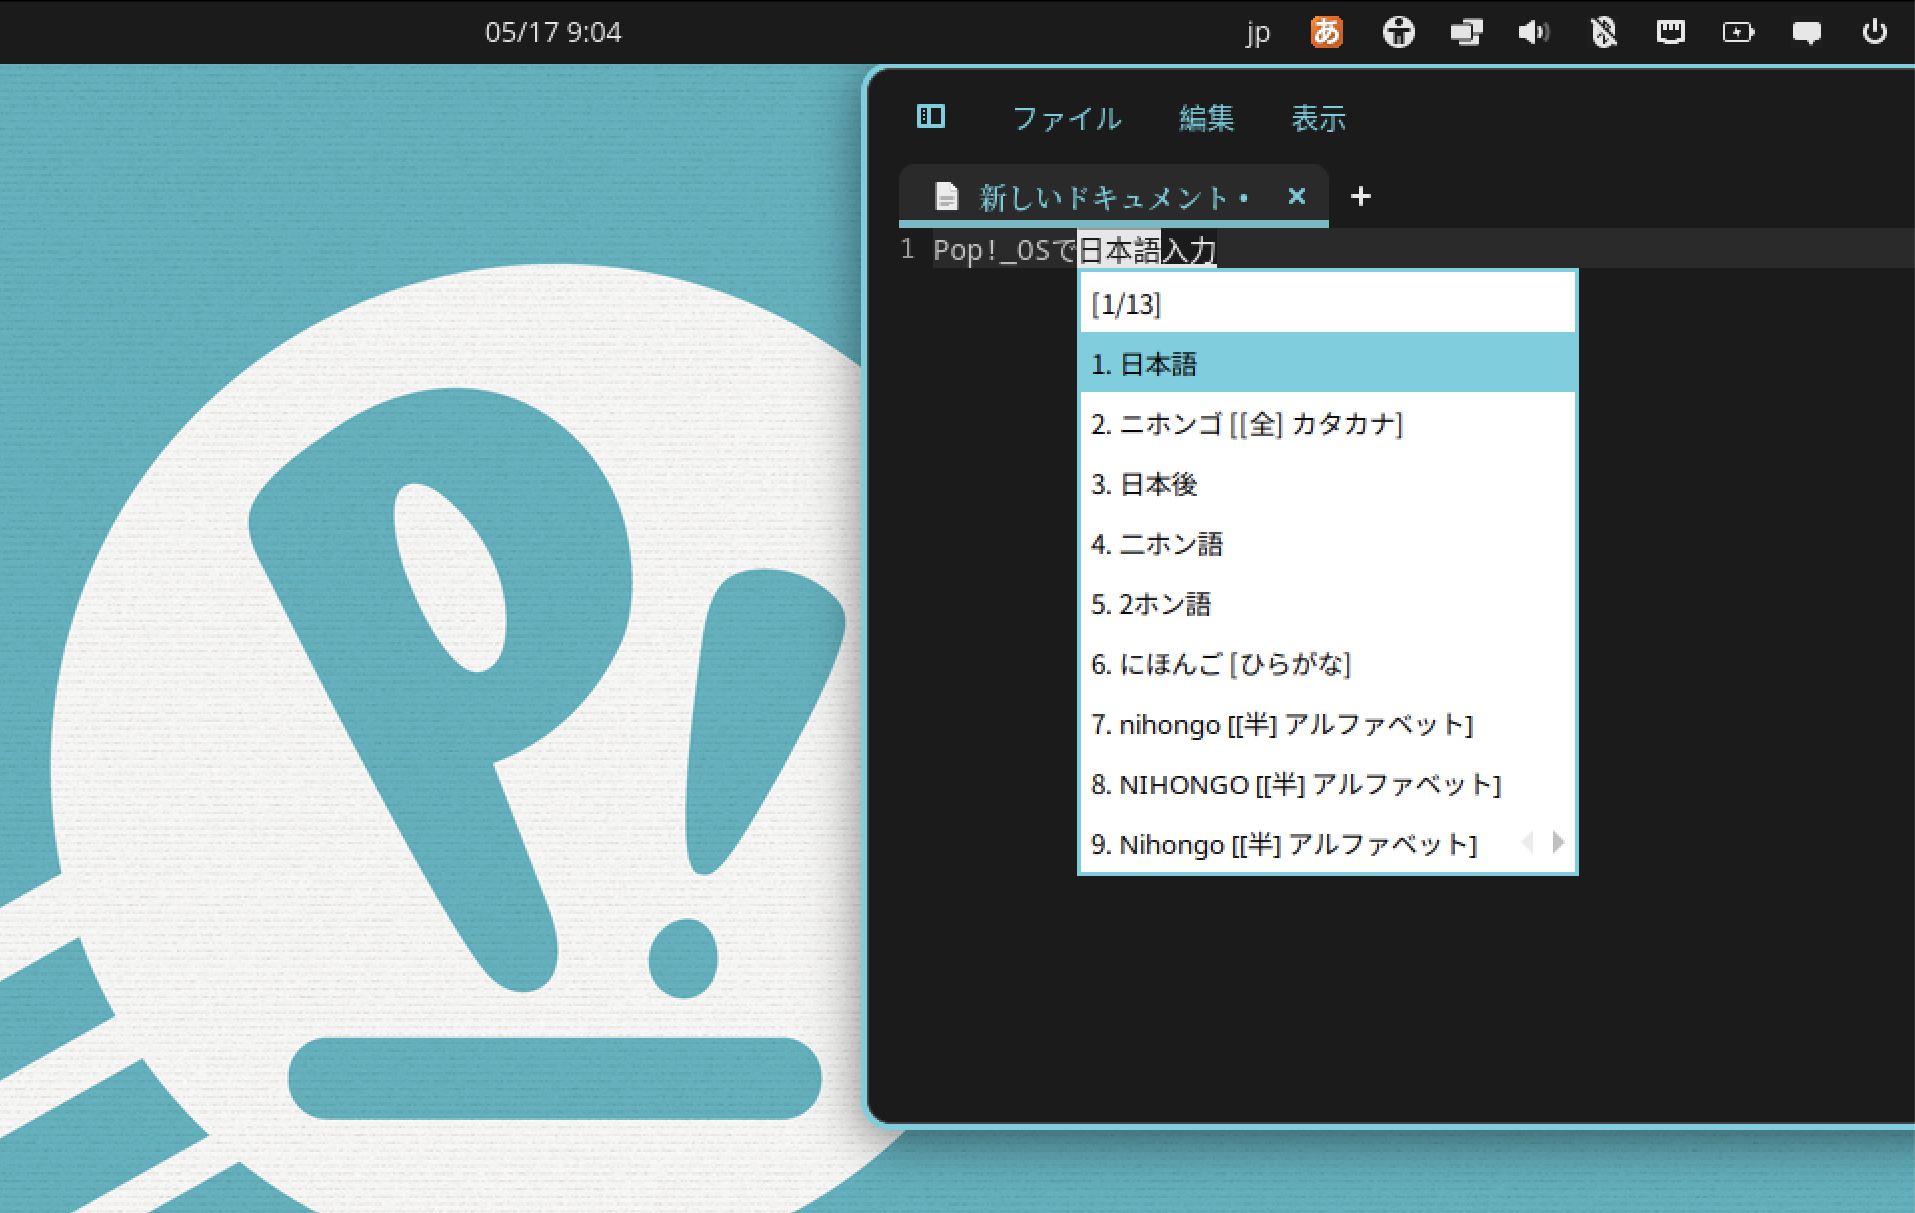Go to next candidate page arrow

click(x=1558, y=842)
